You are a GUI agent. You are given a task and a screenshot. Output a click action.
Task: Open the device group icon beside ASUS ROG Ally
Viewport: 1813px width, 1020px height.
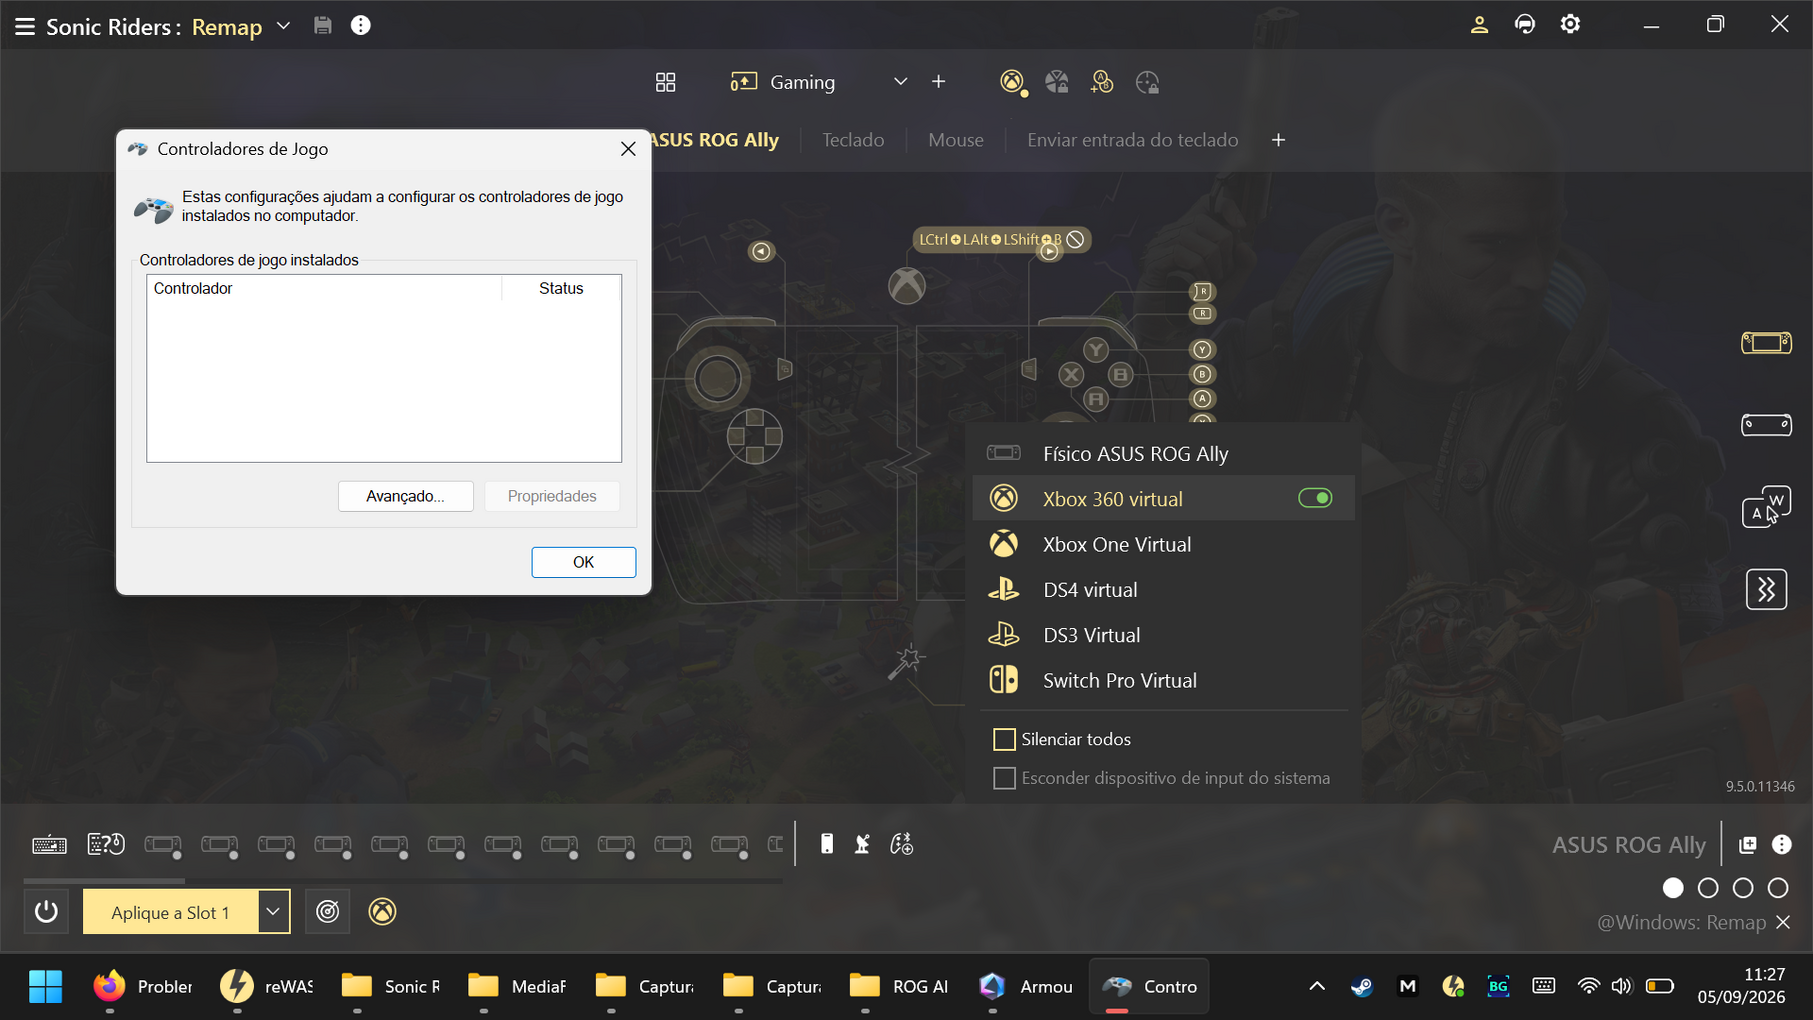pos(1748,845)
